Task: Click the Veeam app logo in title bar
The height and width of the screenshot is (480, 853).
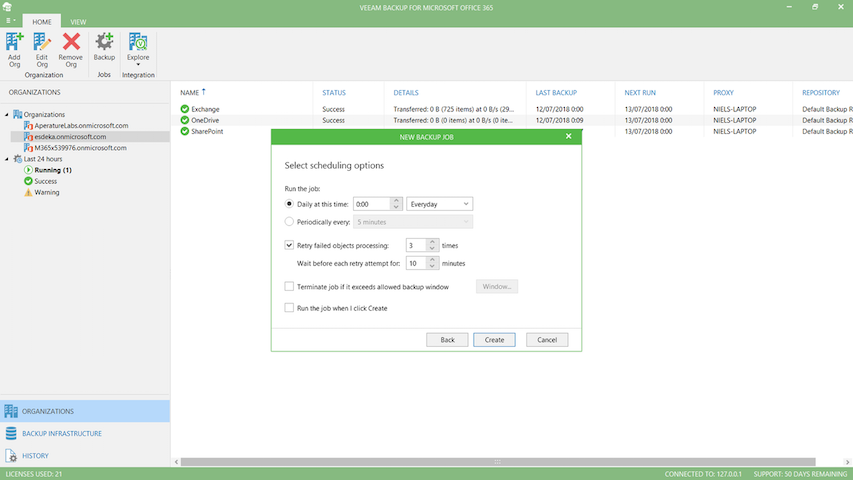Action: click(x=7, y=7)
